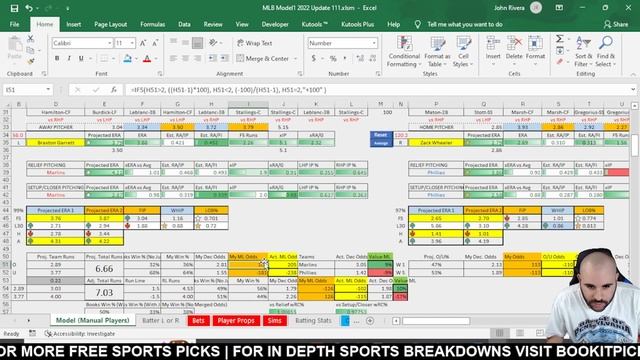Apply cell borders icon
640x360 pixels.
pos(104,59)
